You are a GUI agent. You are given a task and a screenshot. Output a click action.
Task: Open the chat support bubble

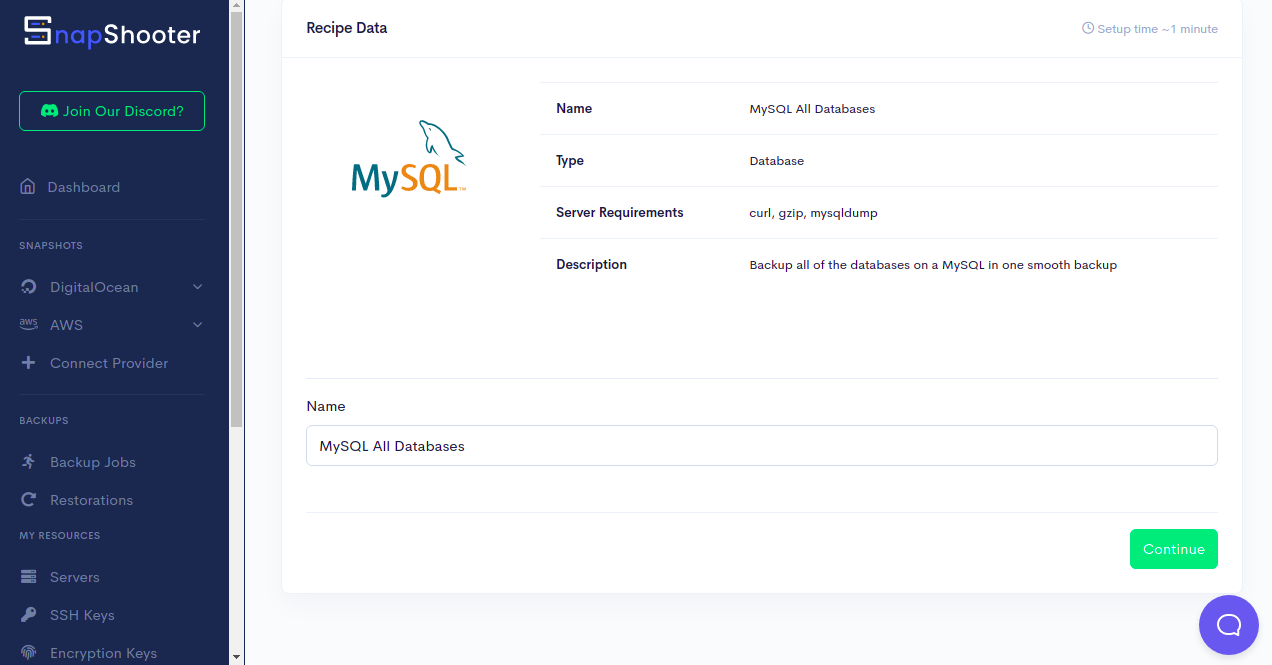pyautogui.click(x=1228, y=625)
